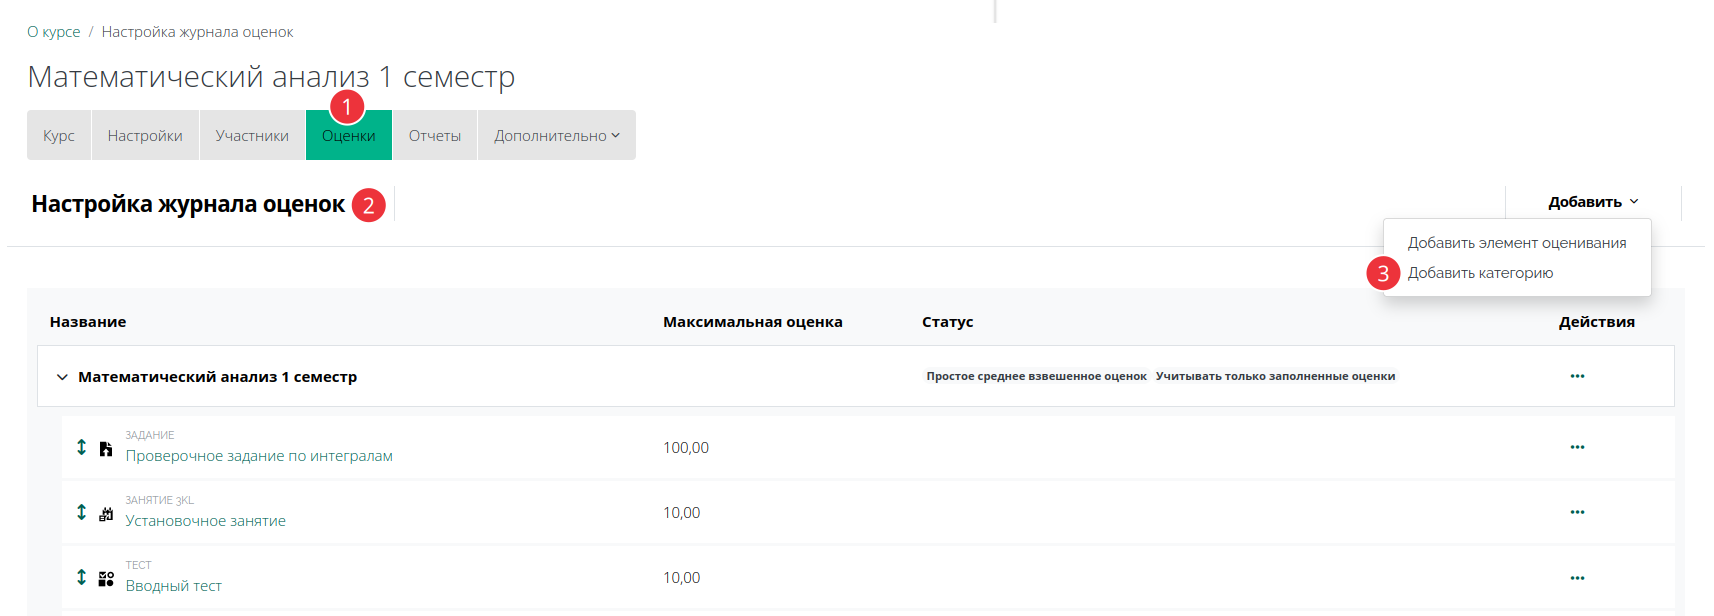Collapse the Математический анализ 1 семестр category
Viewport: 1714px width, 616px height.
pos(62,377)
